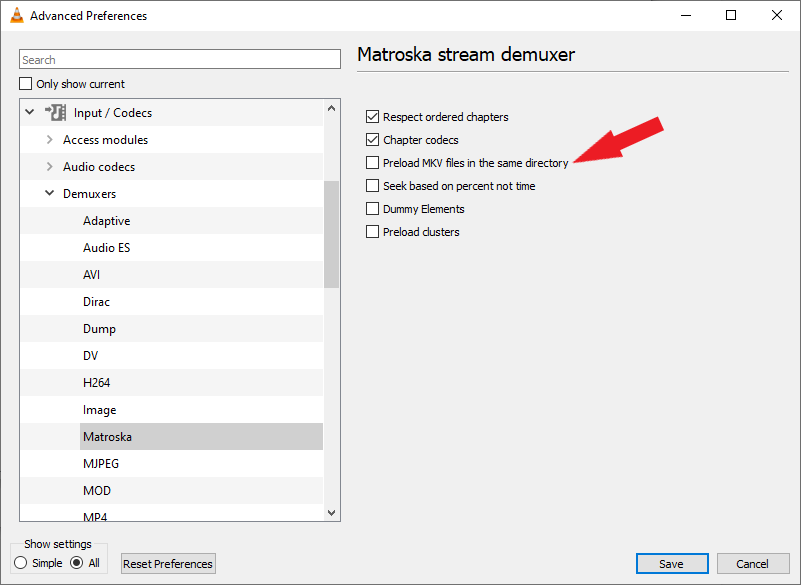Select Dirac in the demuxer list

coord(97,302)
